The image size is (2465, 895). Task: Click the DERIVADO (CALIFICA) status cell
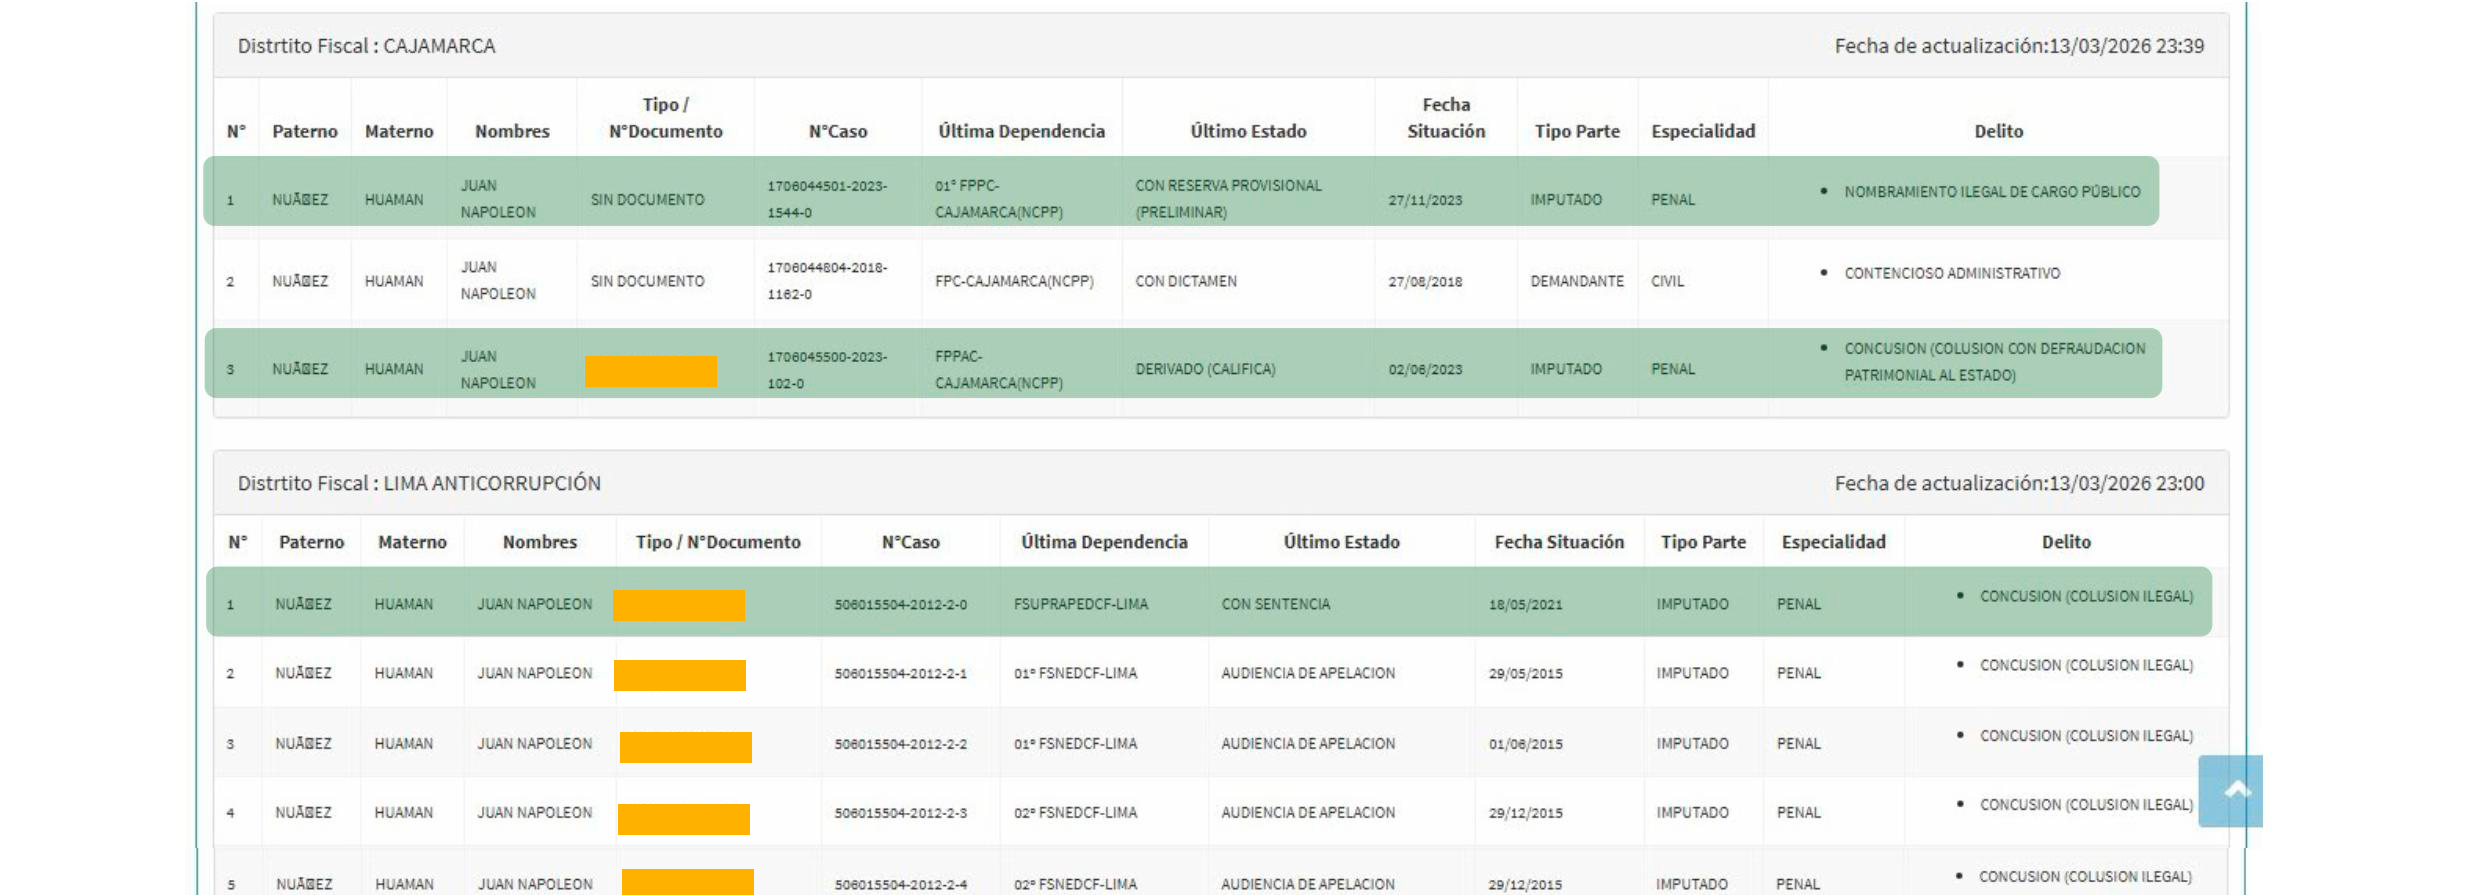click(x=1205, y=369)
